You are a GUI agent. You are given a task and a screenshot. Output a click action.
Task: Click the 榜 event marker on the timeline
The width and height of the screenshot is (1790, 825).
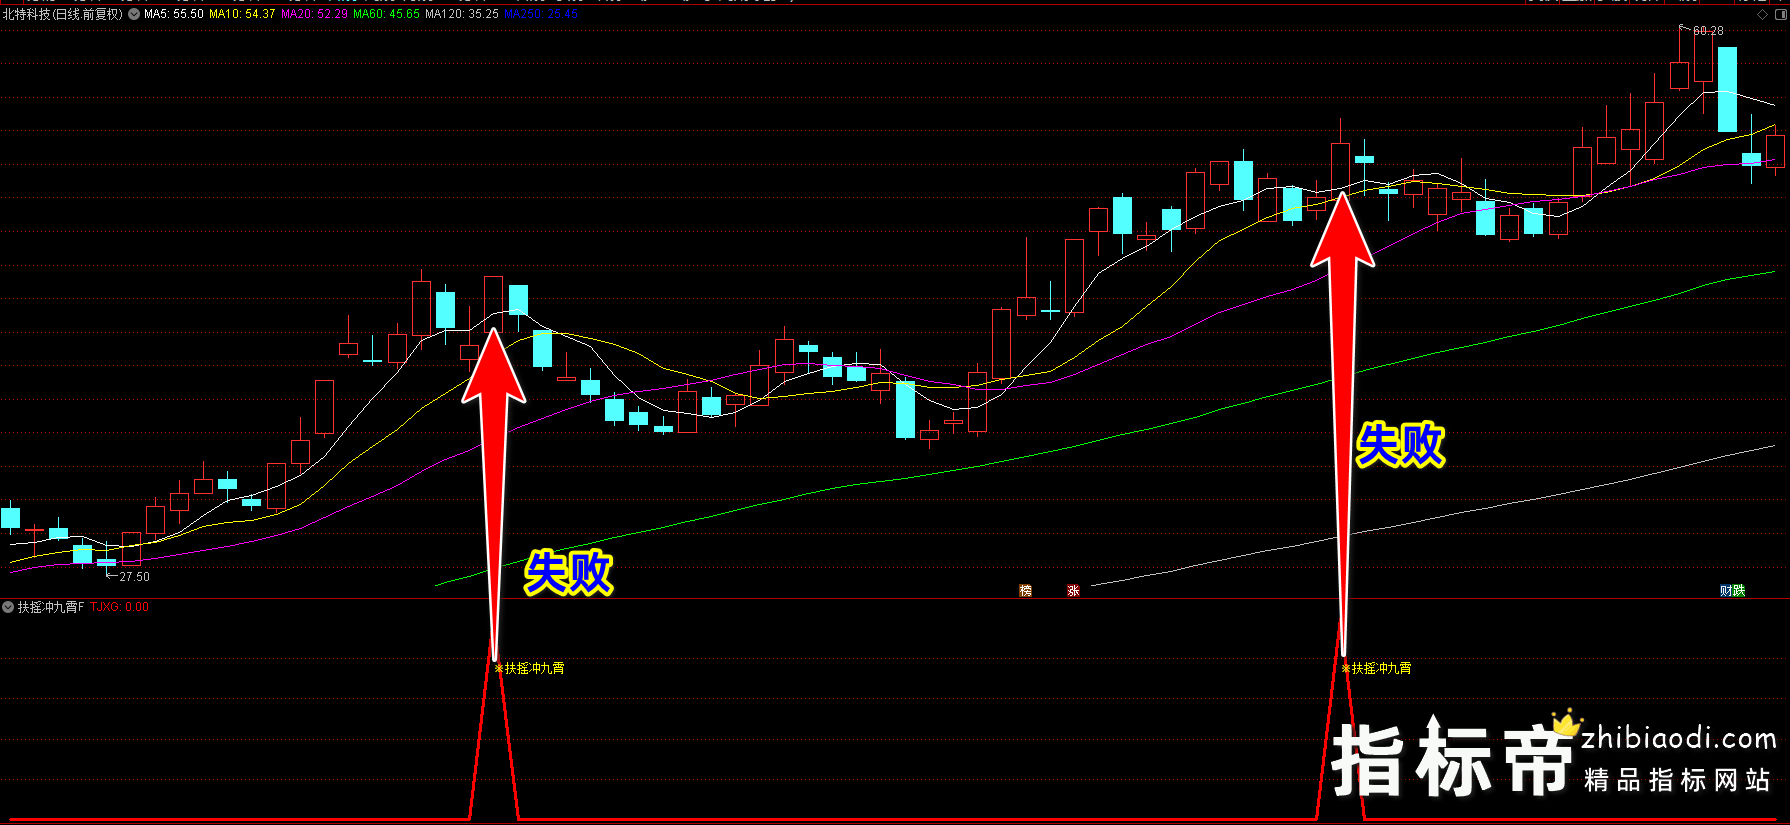[x=1025, y=591]
